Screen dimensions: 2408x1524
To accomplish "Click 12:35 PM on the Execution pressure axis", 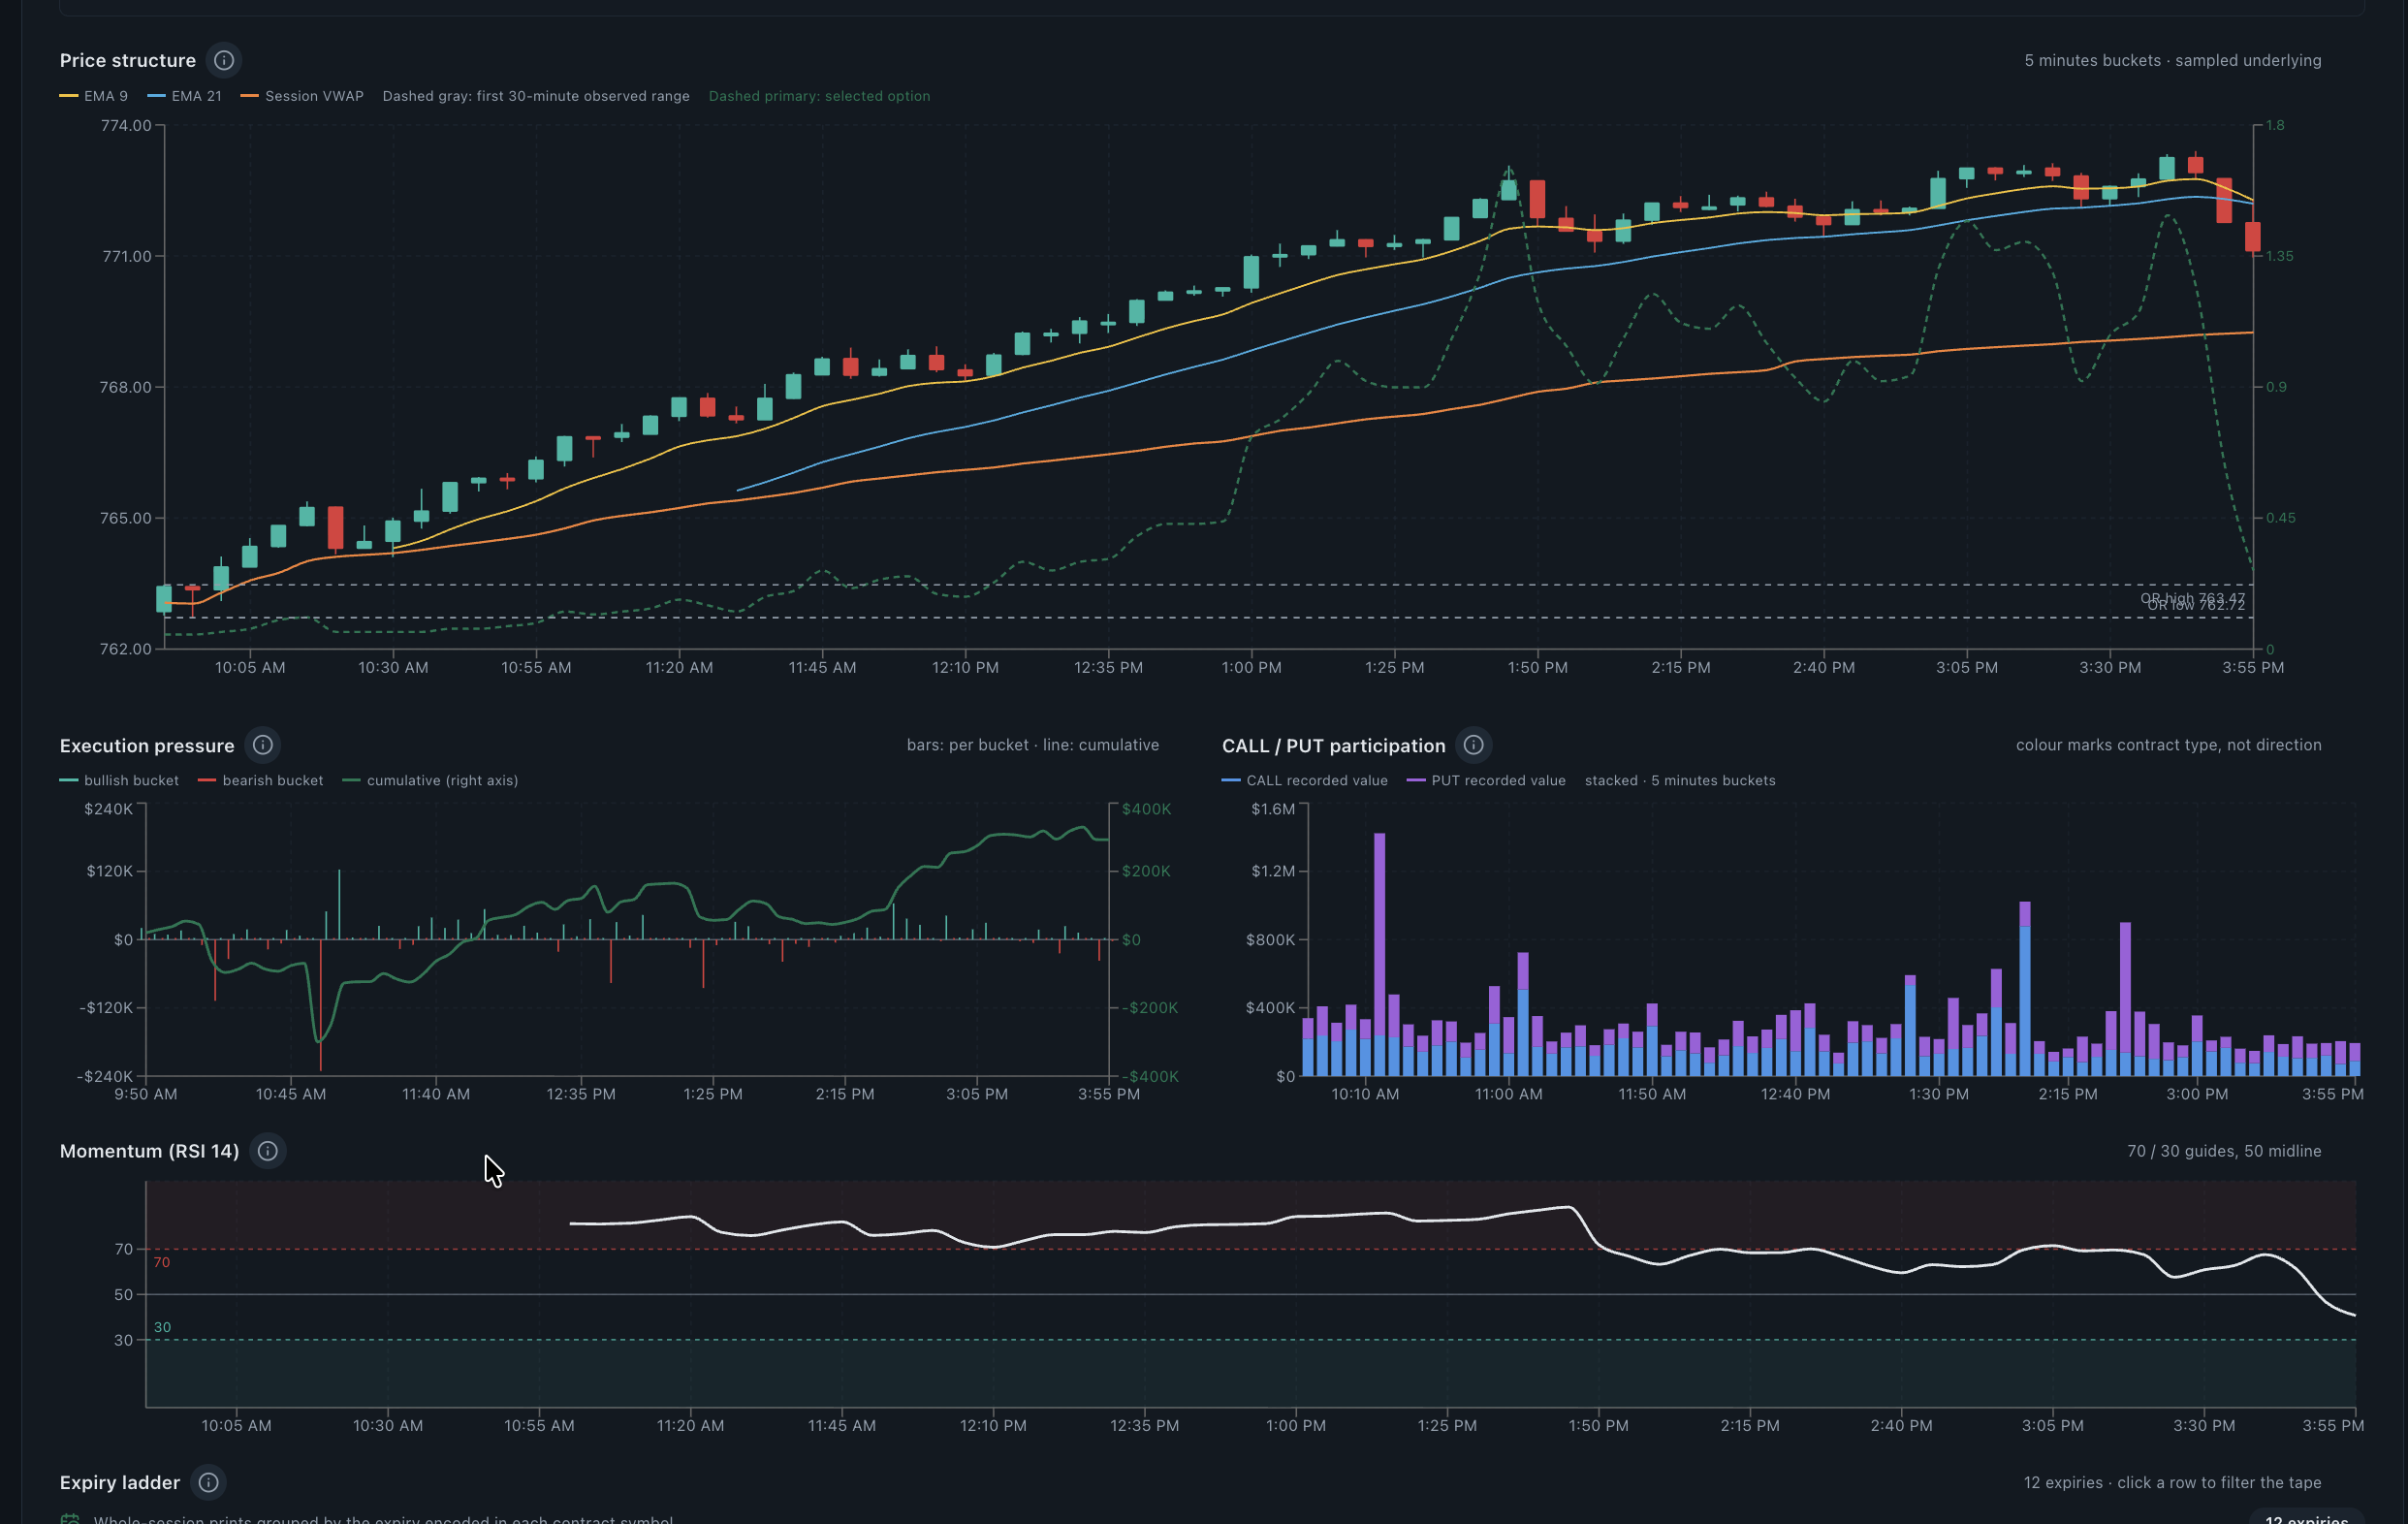I will (581, 1094).
